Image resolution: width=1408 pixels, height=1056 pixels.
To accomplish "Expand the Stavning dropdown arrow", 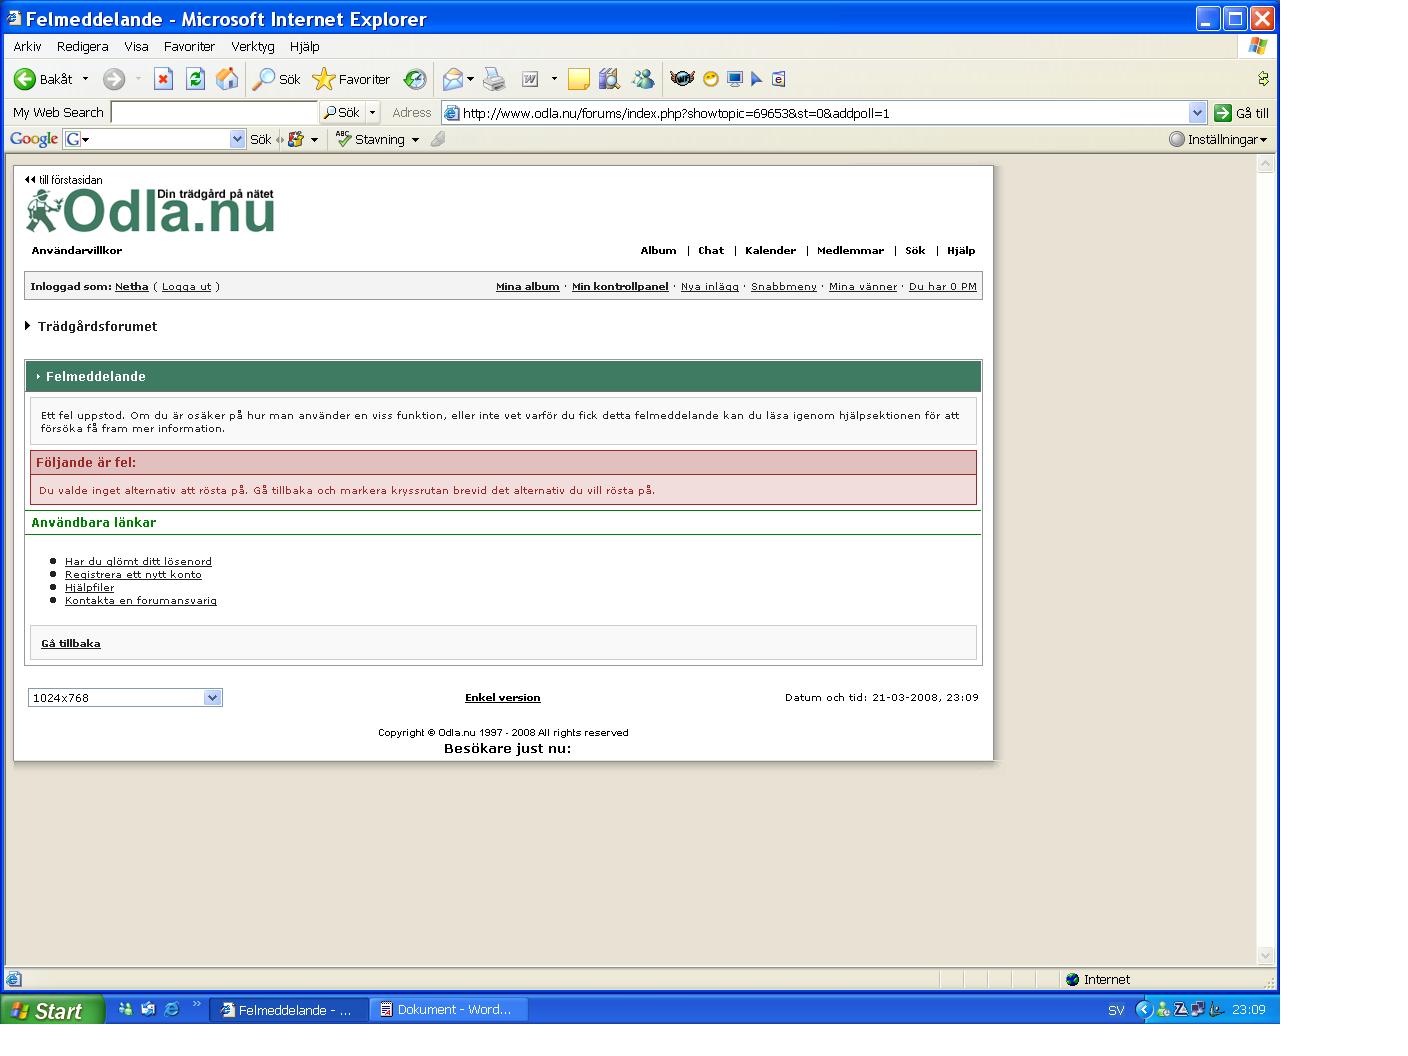I will pos(415,140).
